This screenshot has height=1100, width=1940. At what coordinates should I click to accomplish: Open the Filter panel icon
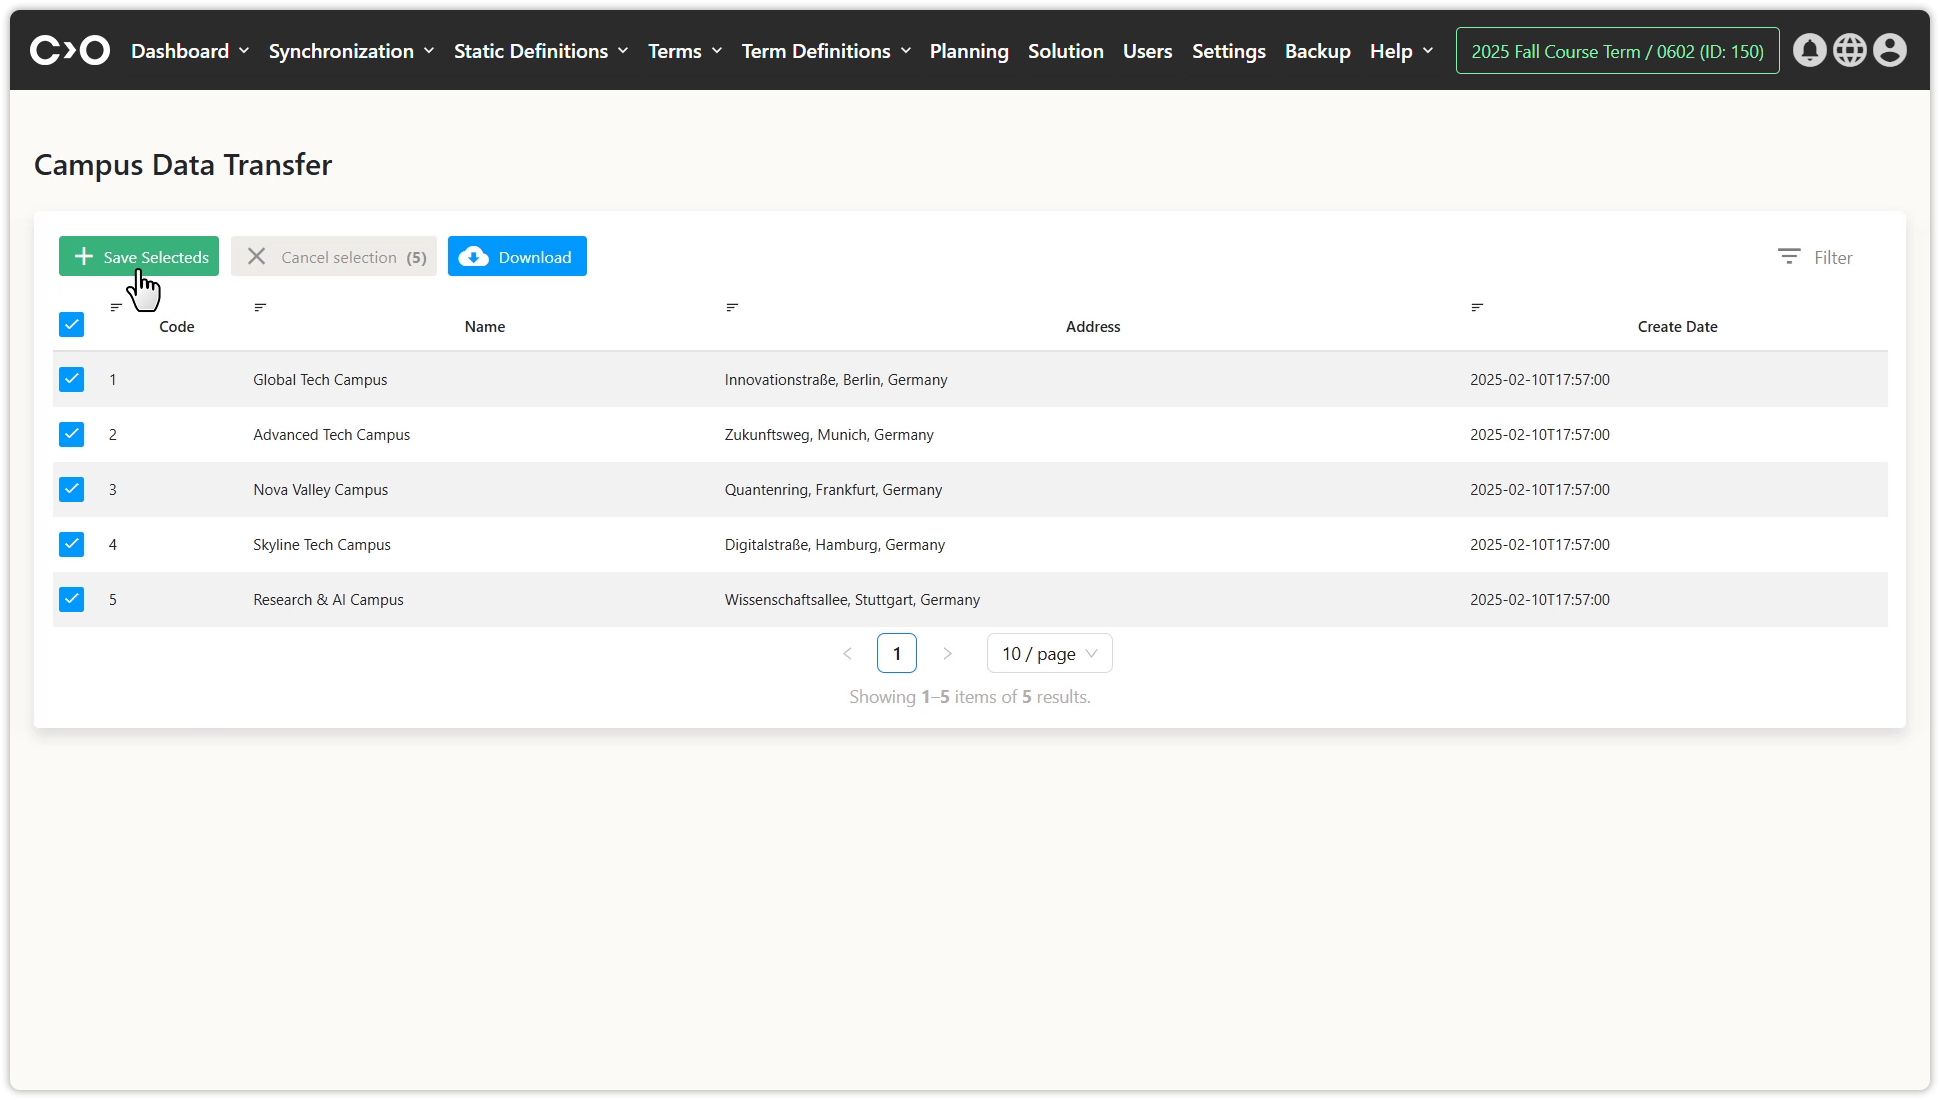click(1789, 257)
